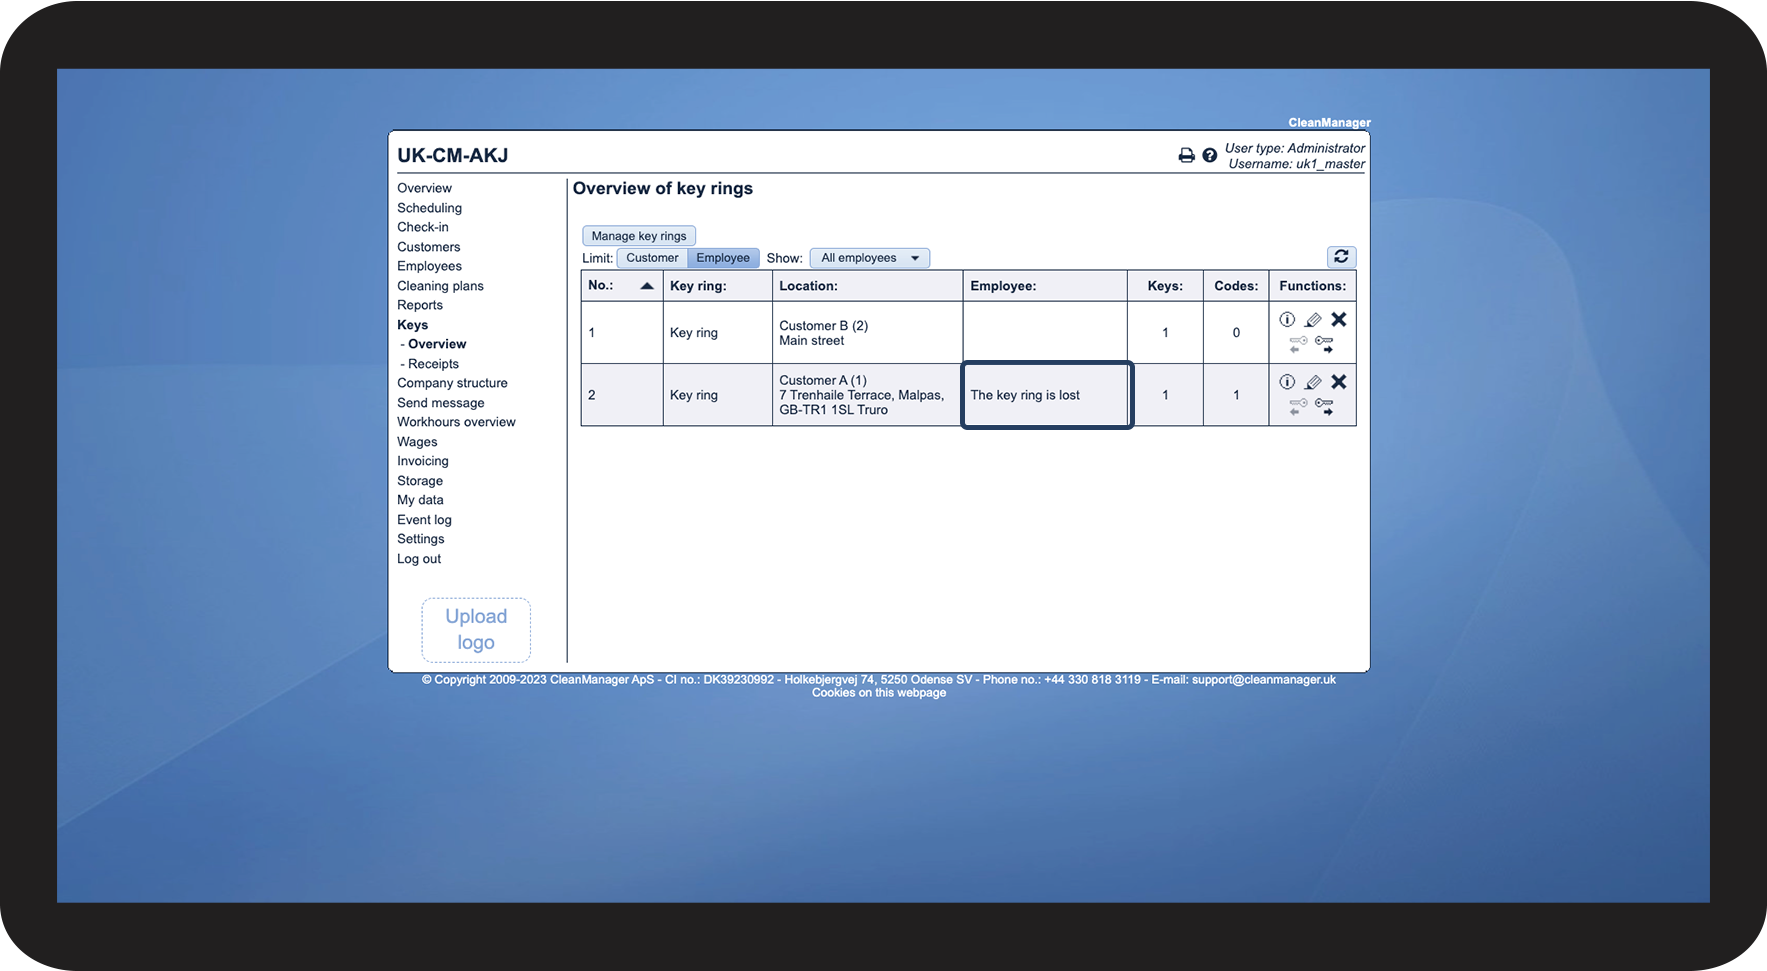
Task: Click The key ring is lost cell
Action: 1046,395
